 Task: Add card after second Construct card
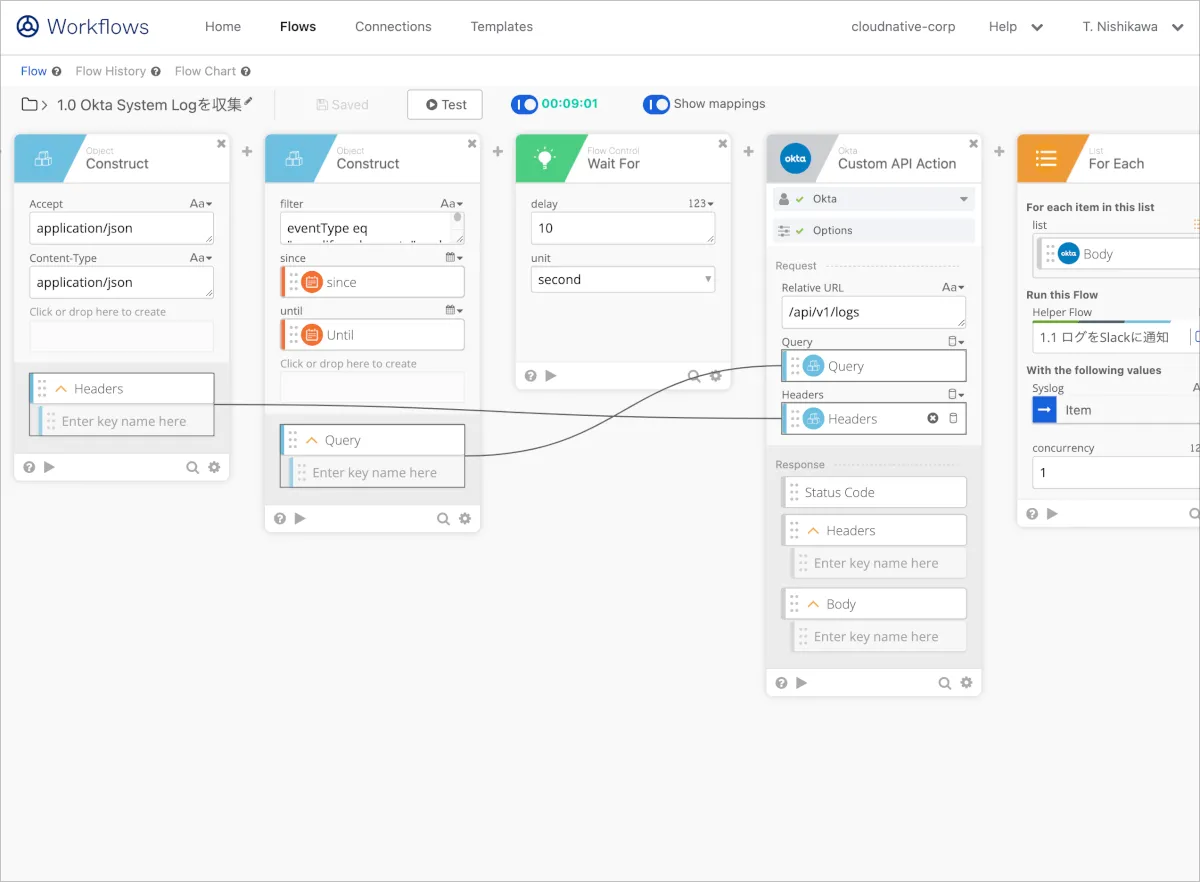[498, 151]
